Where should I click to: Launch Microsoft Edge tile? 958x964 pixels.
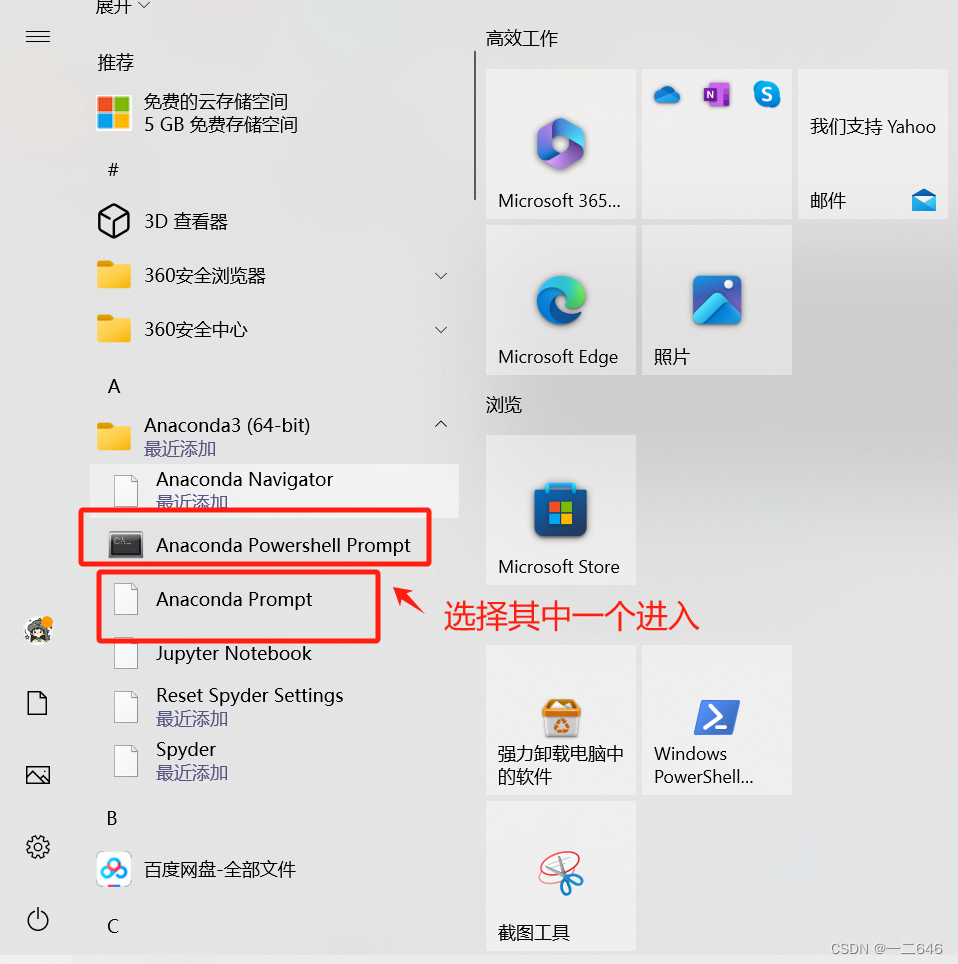pyautogui.click(x=561, y=300)
